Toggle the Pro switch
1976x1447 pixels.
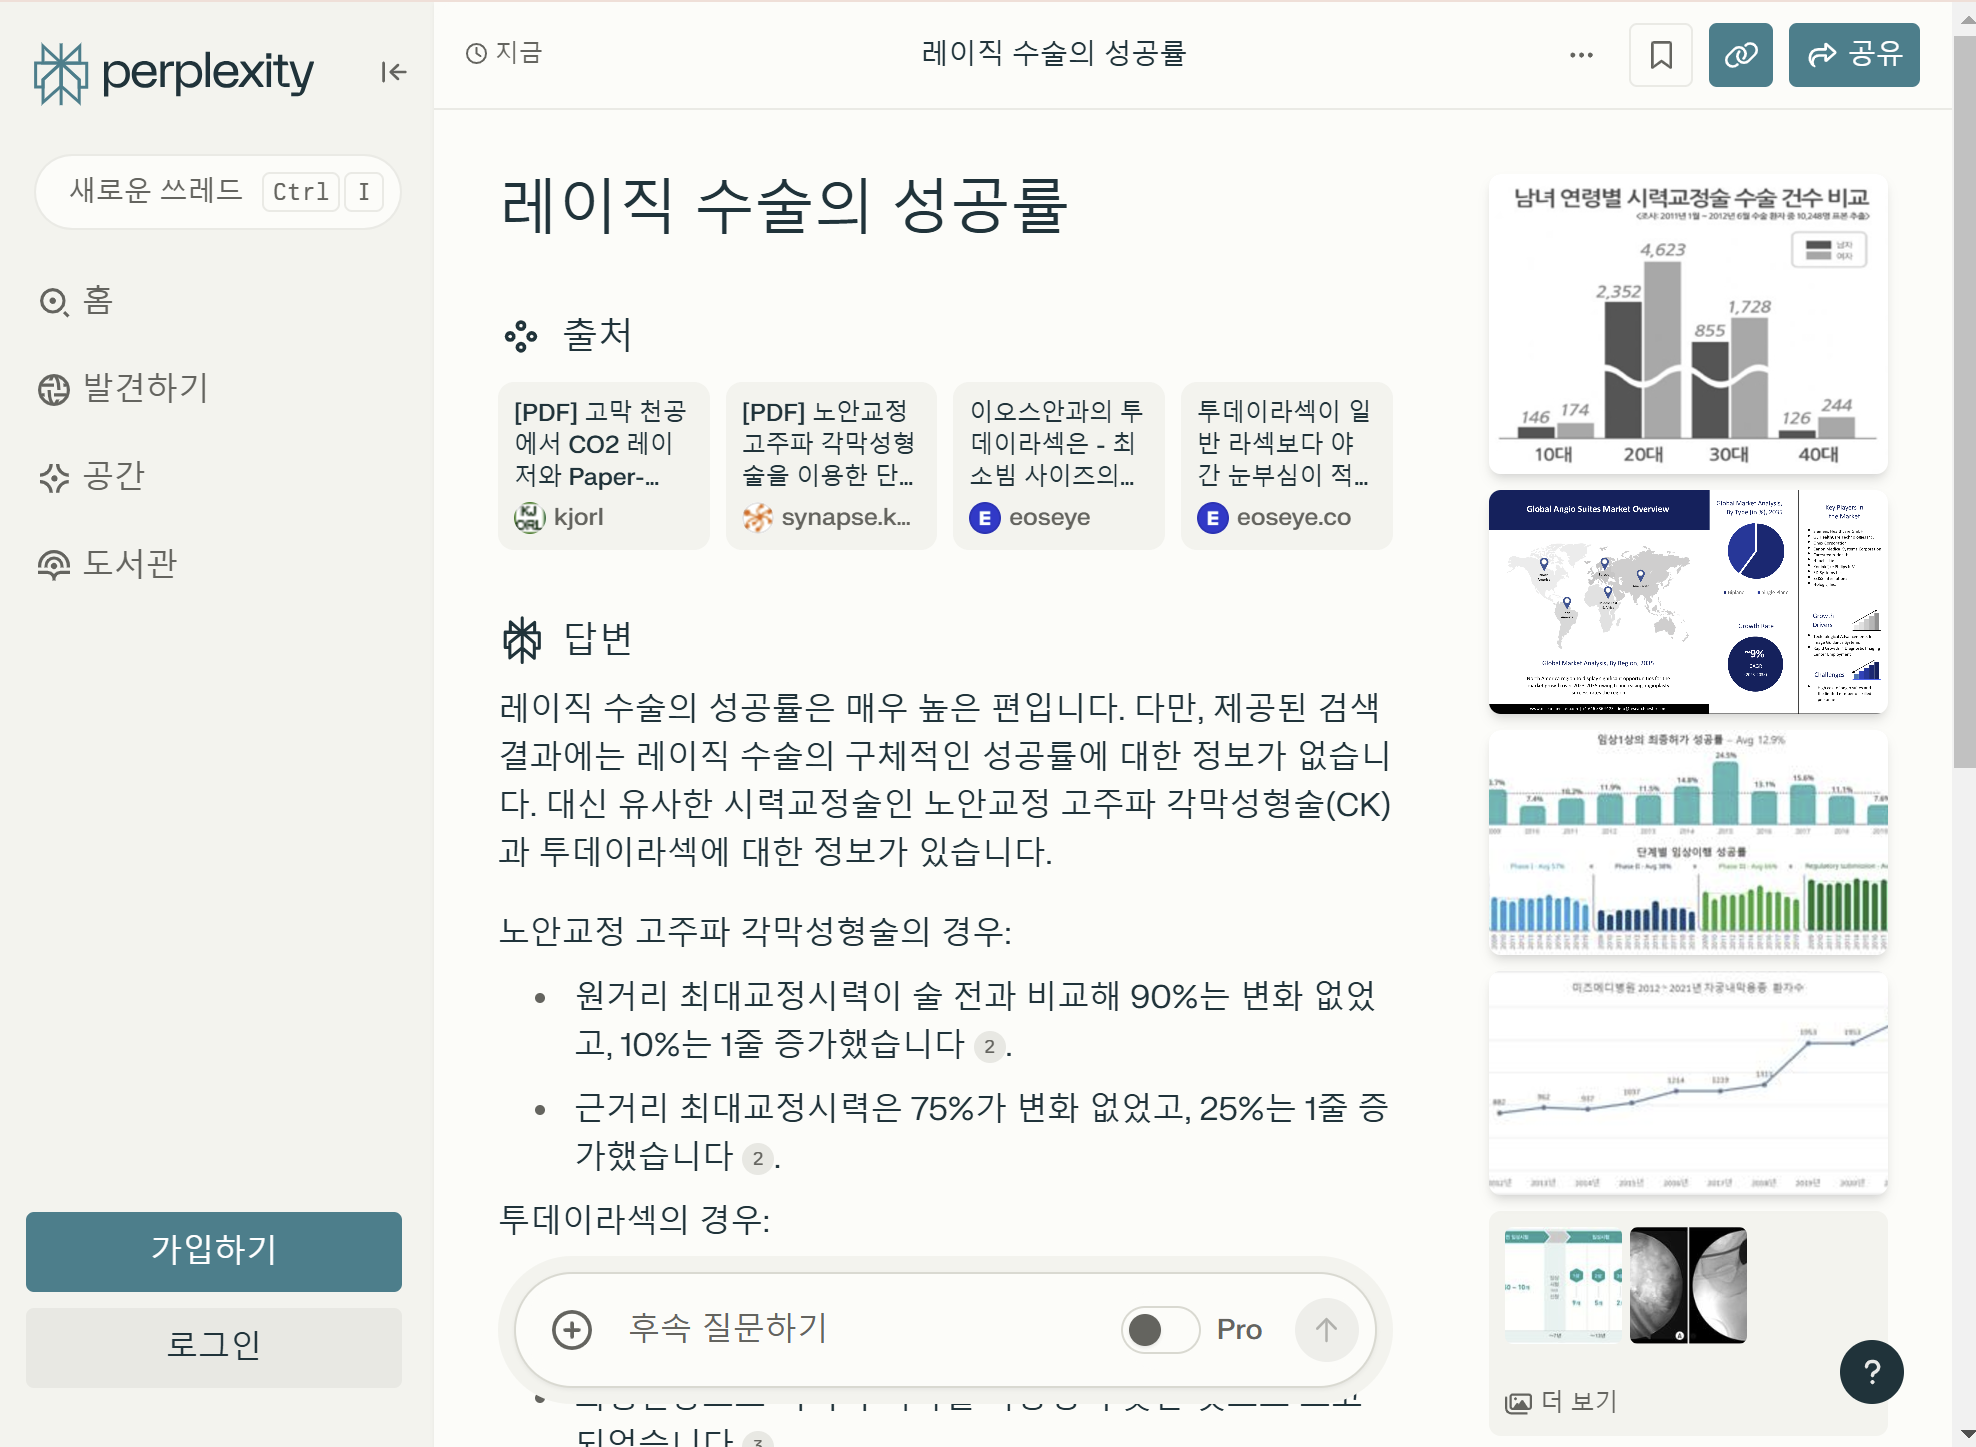coord(1160,1330)
